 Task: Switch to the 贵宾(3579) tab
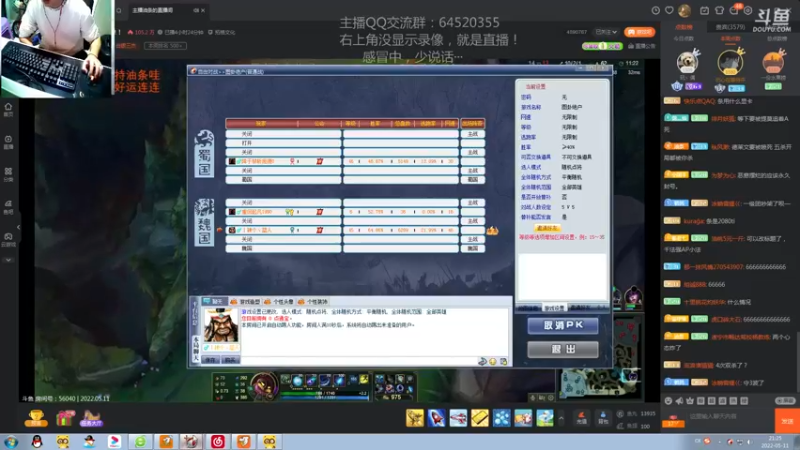(x=730, y=27)
